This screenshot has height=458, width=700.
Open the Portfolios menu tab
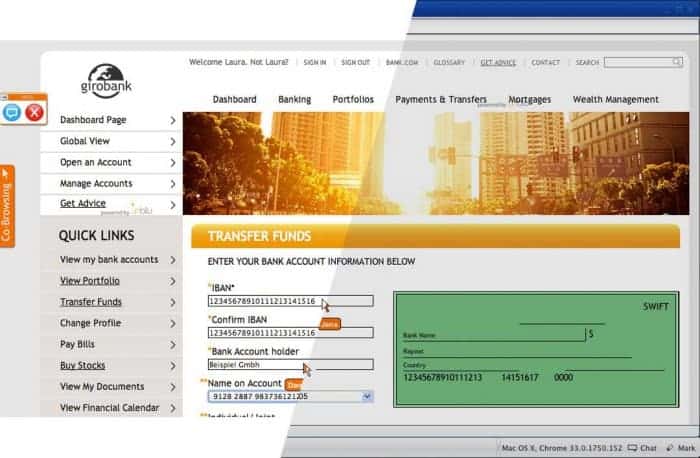coord(353,100)
